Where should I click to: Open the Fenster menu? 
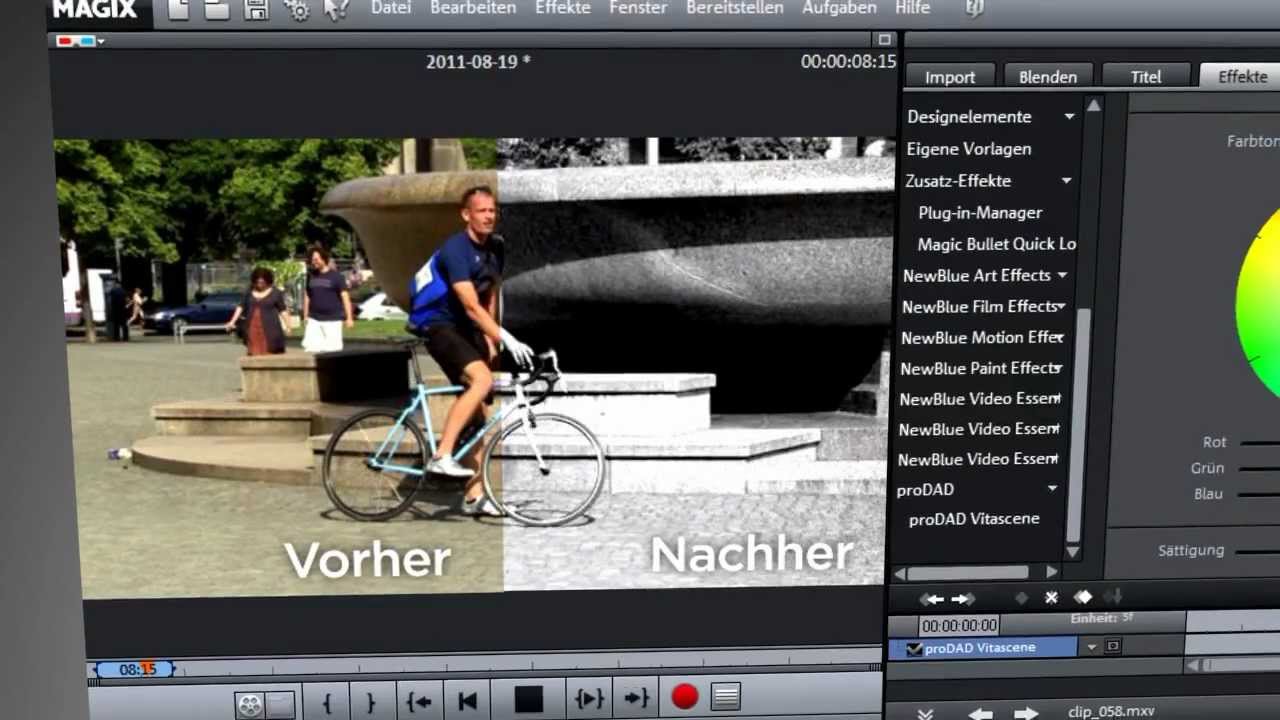(638, 8)
